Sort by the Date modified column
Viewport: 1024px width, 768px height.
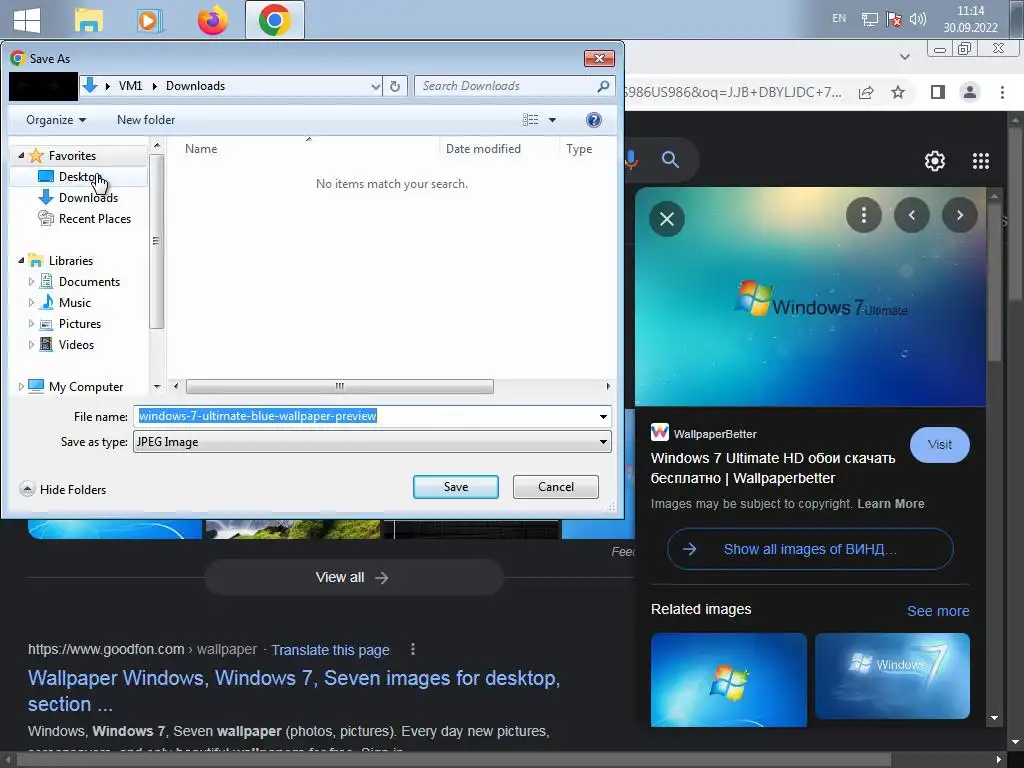[x=483, y=149]
